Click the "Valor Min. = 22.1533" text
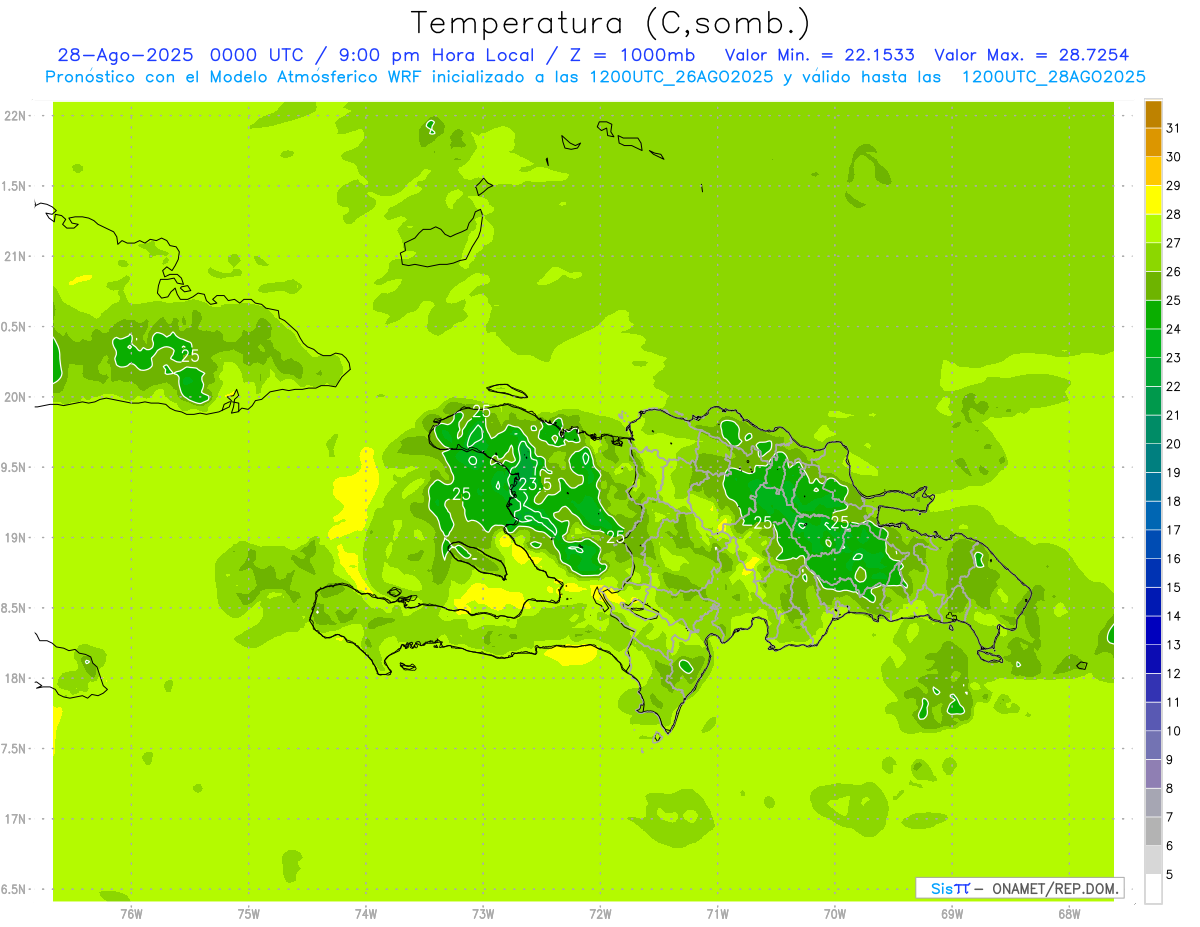 click(x=819, y=55)
